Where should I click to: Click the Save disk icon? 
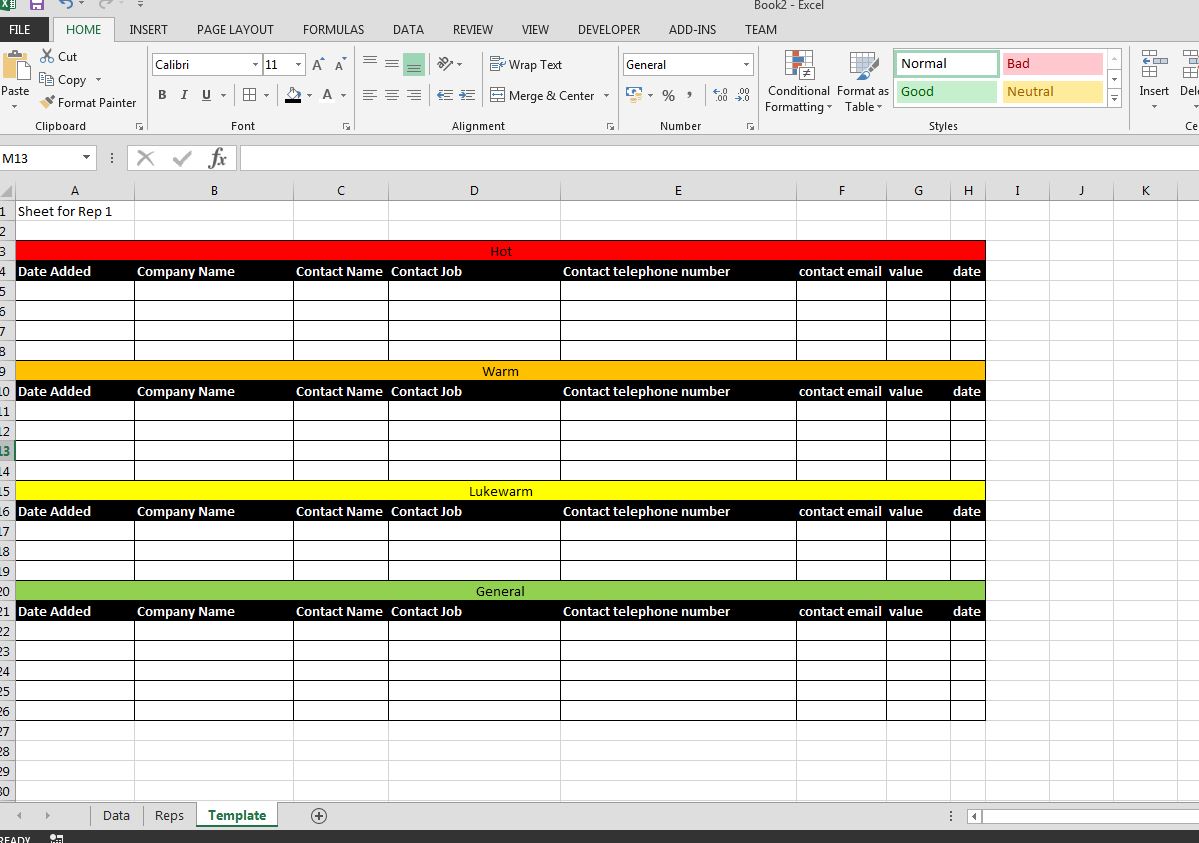tap(37, 4)
